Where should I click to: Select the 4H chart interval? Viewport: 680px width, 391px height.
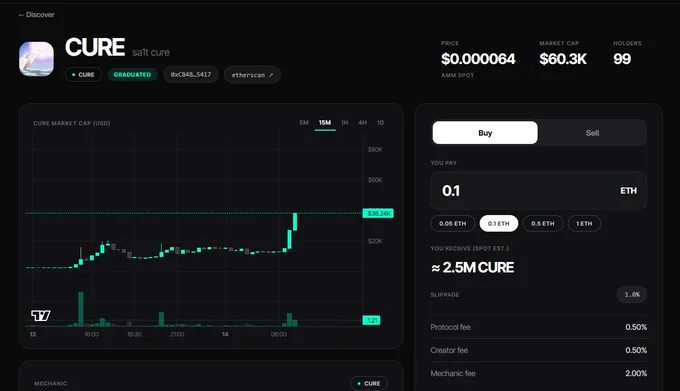point(363,123)
